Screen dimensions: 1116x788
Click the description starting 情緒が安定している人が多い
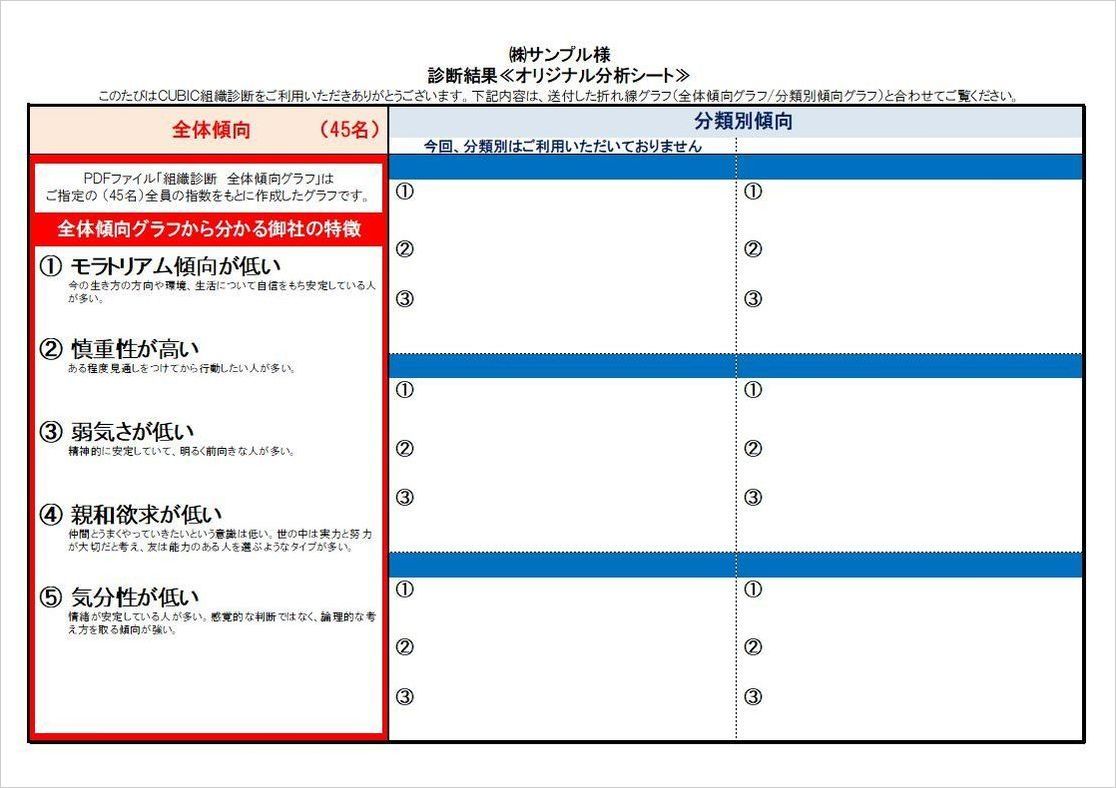221,623
